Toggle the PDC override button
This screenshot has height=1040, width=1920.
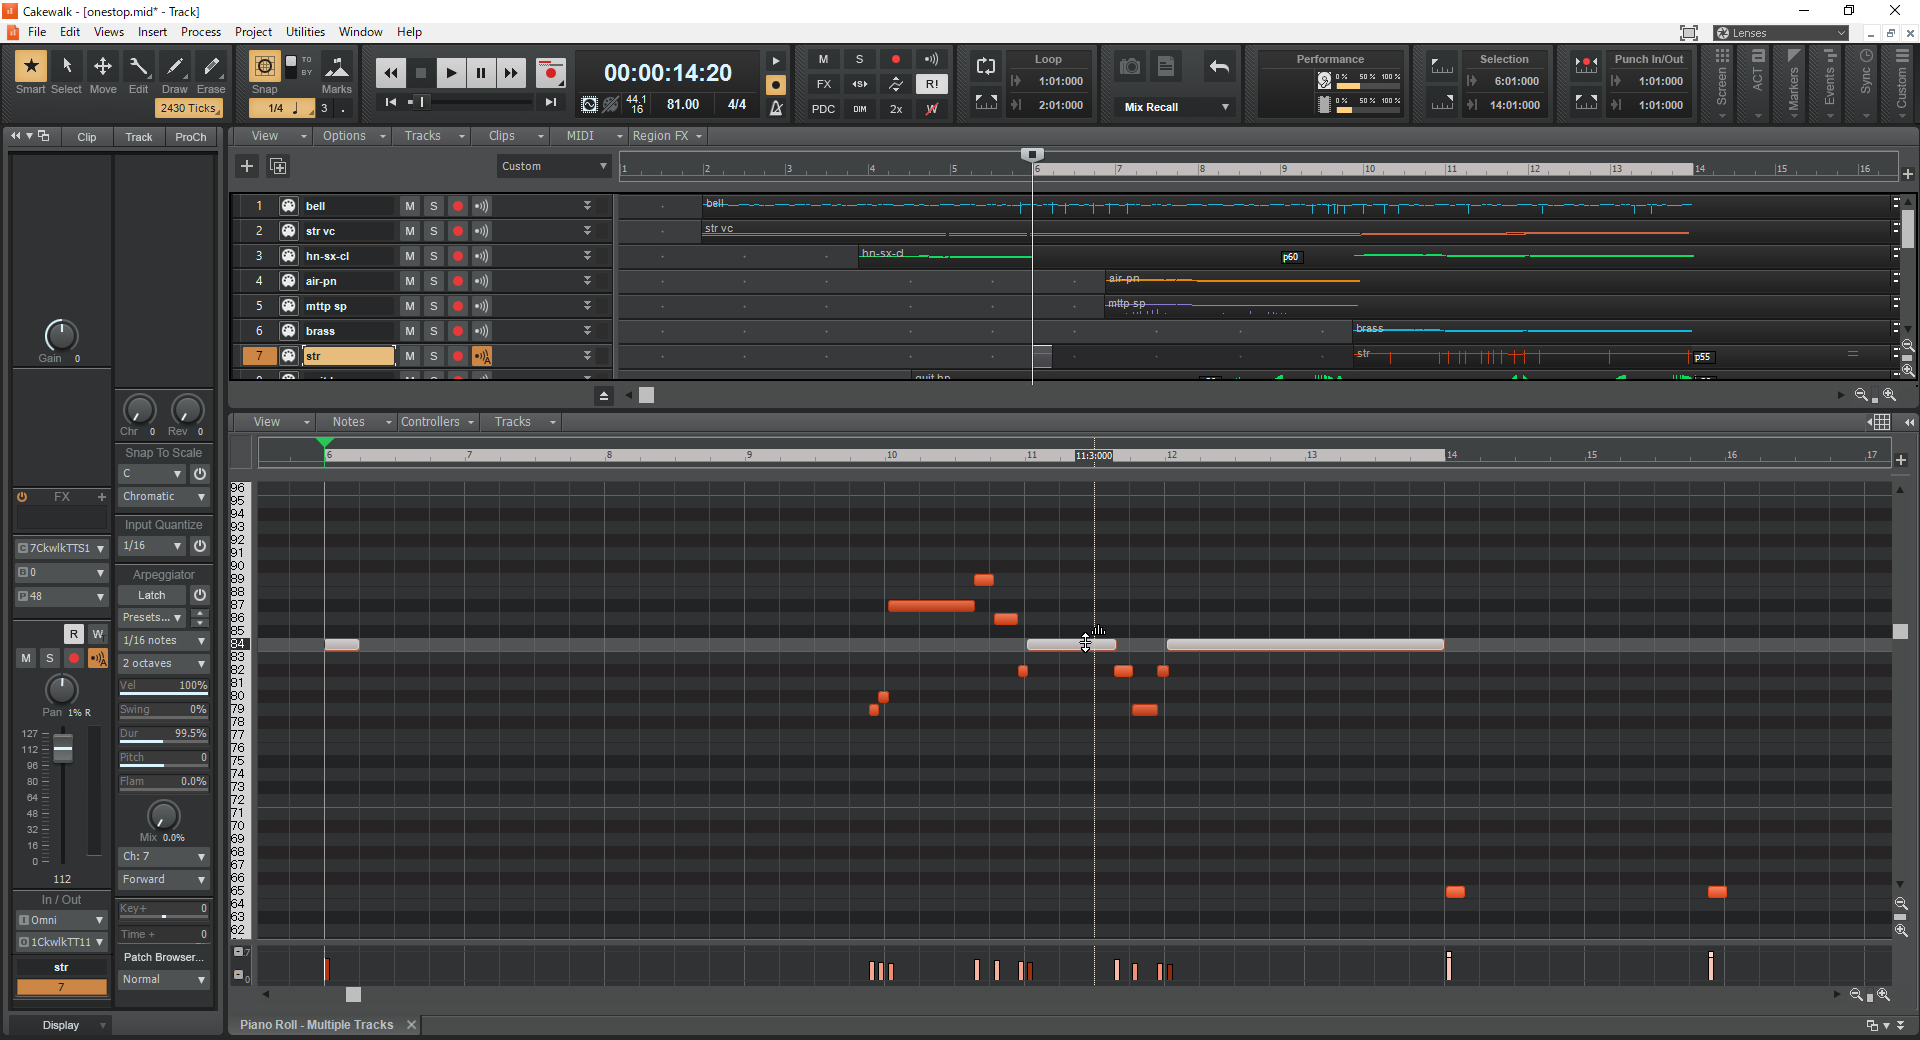point(823,109)
